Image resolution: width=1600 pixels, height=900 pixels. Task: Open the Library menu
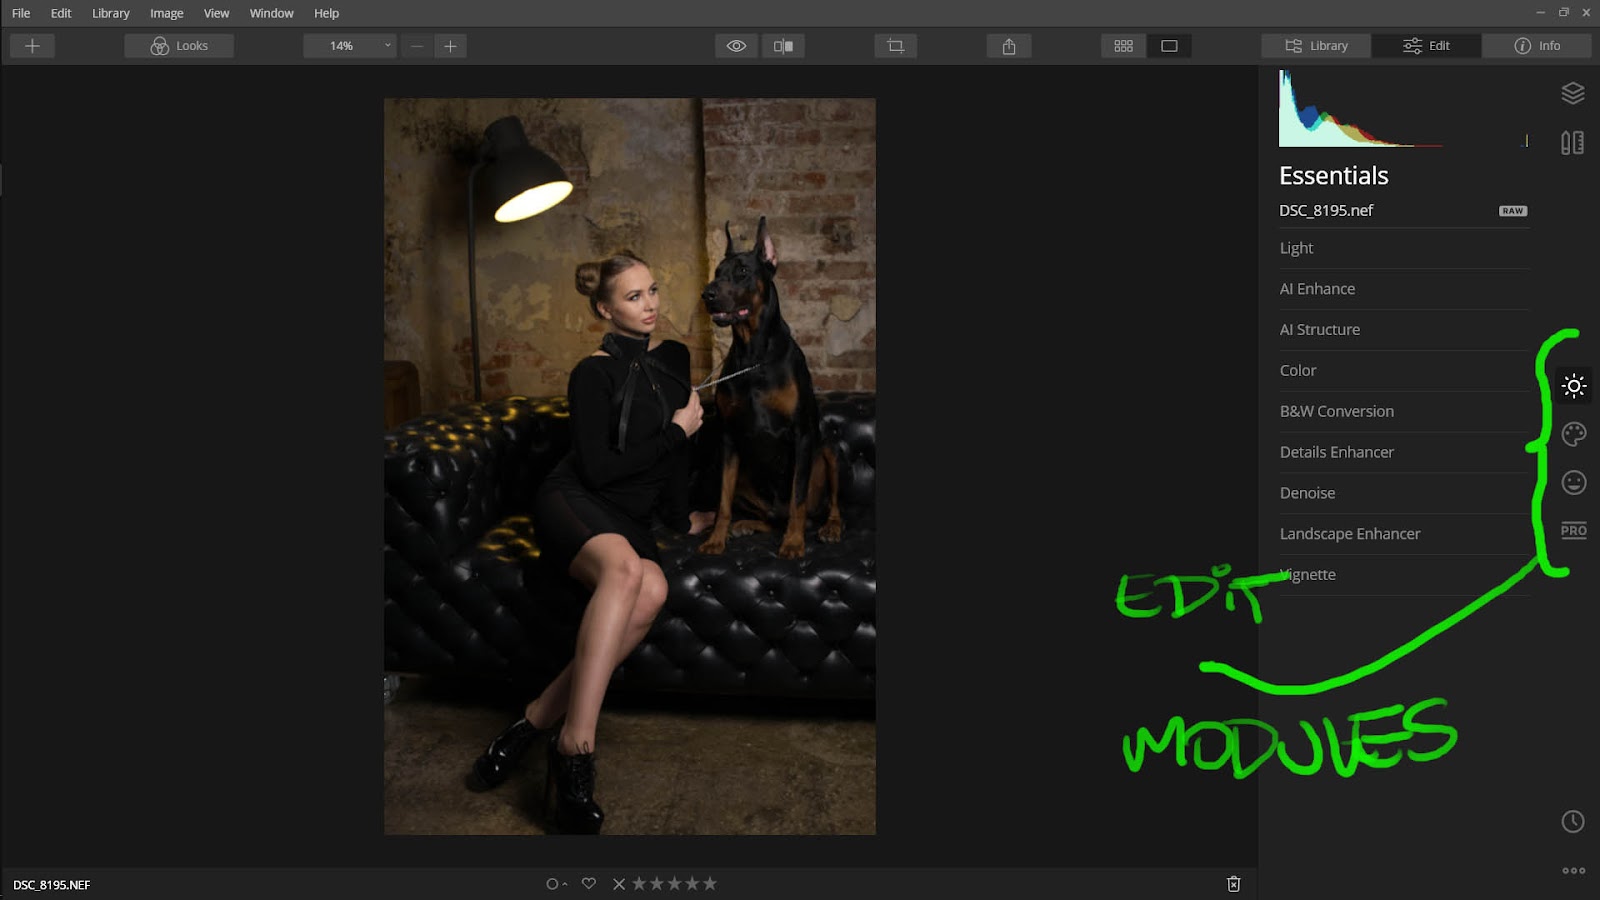tap(111, 13)
